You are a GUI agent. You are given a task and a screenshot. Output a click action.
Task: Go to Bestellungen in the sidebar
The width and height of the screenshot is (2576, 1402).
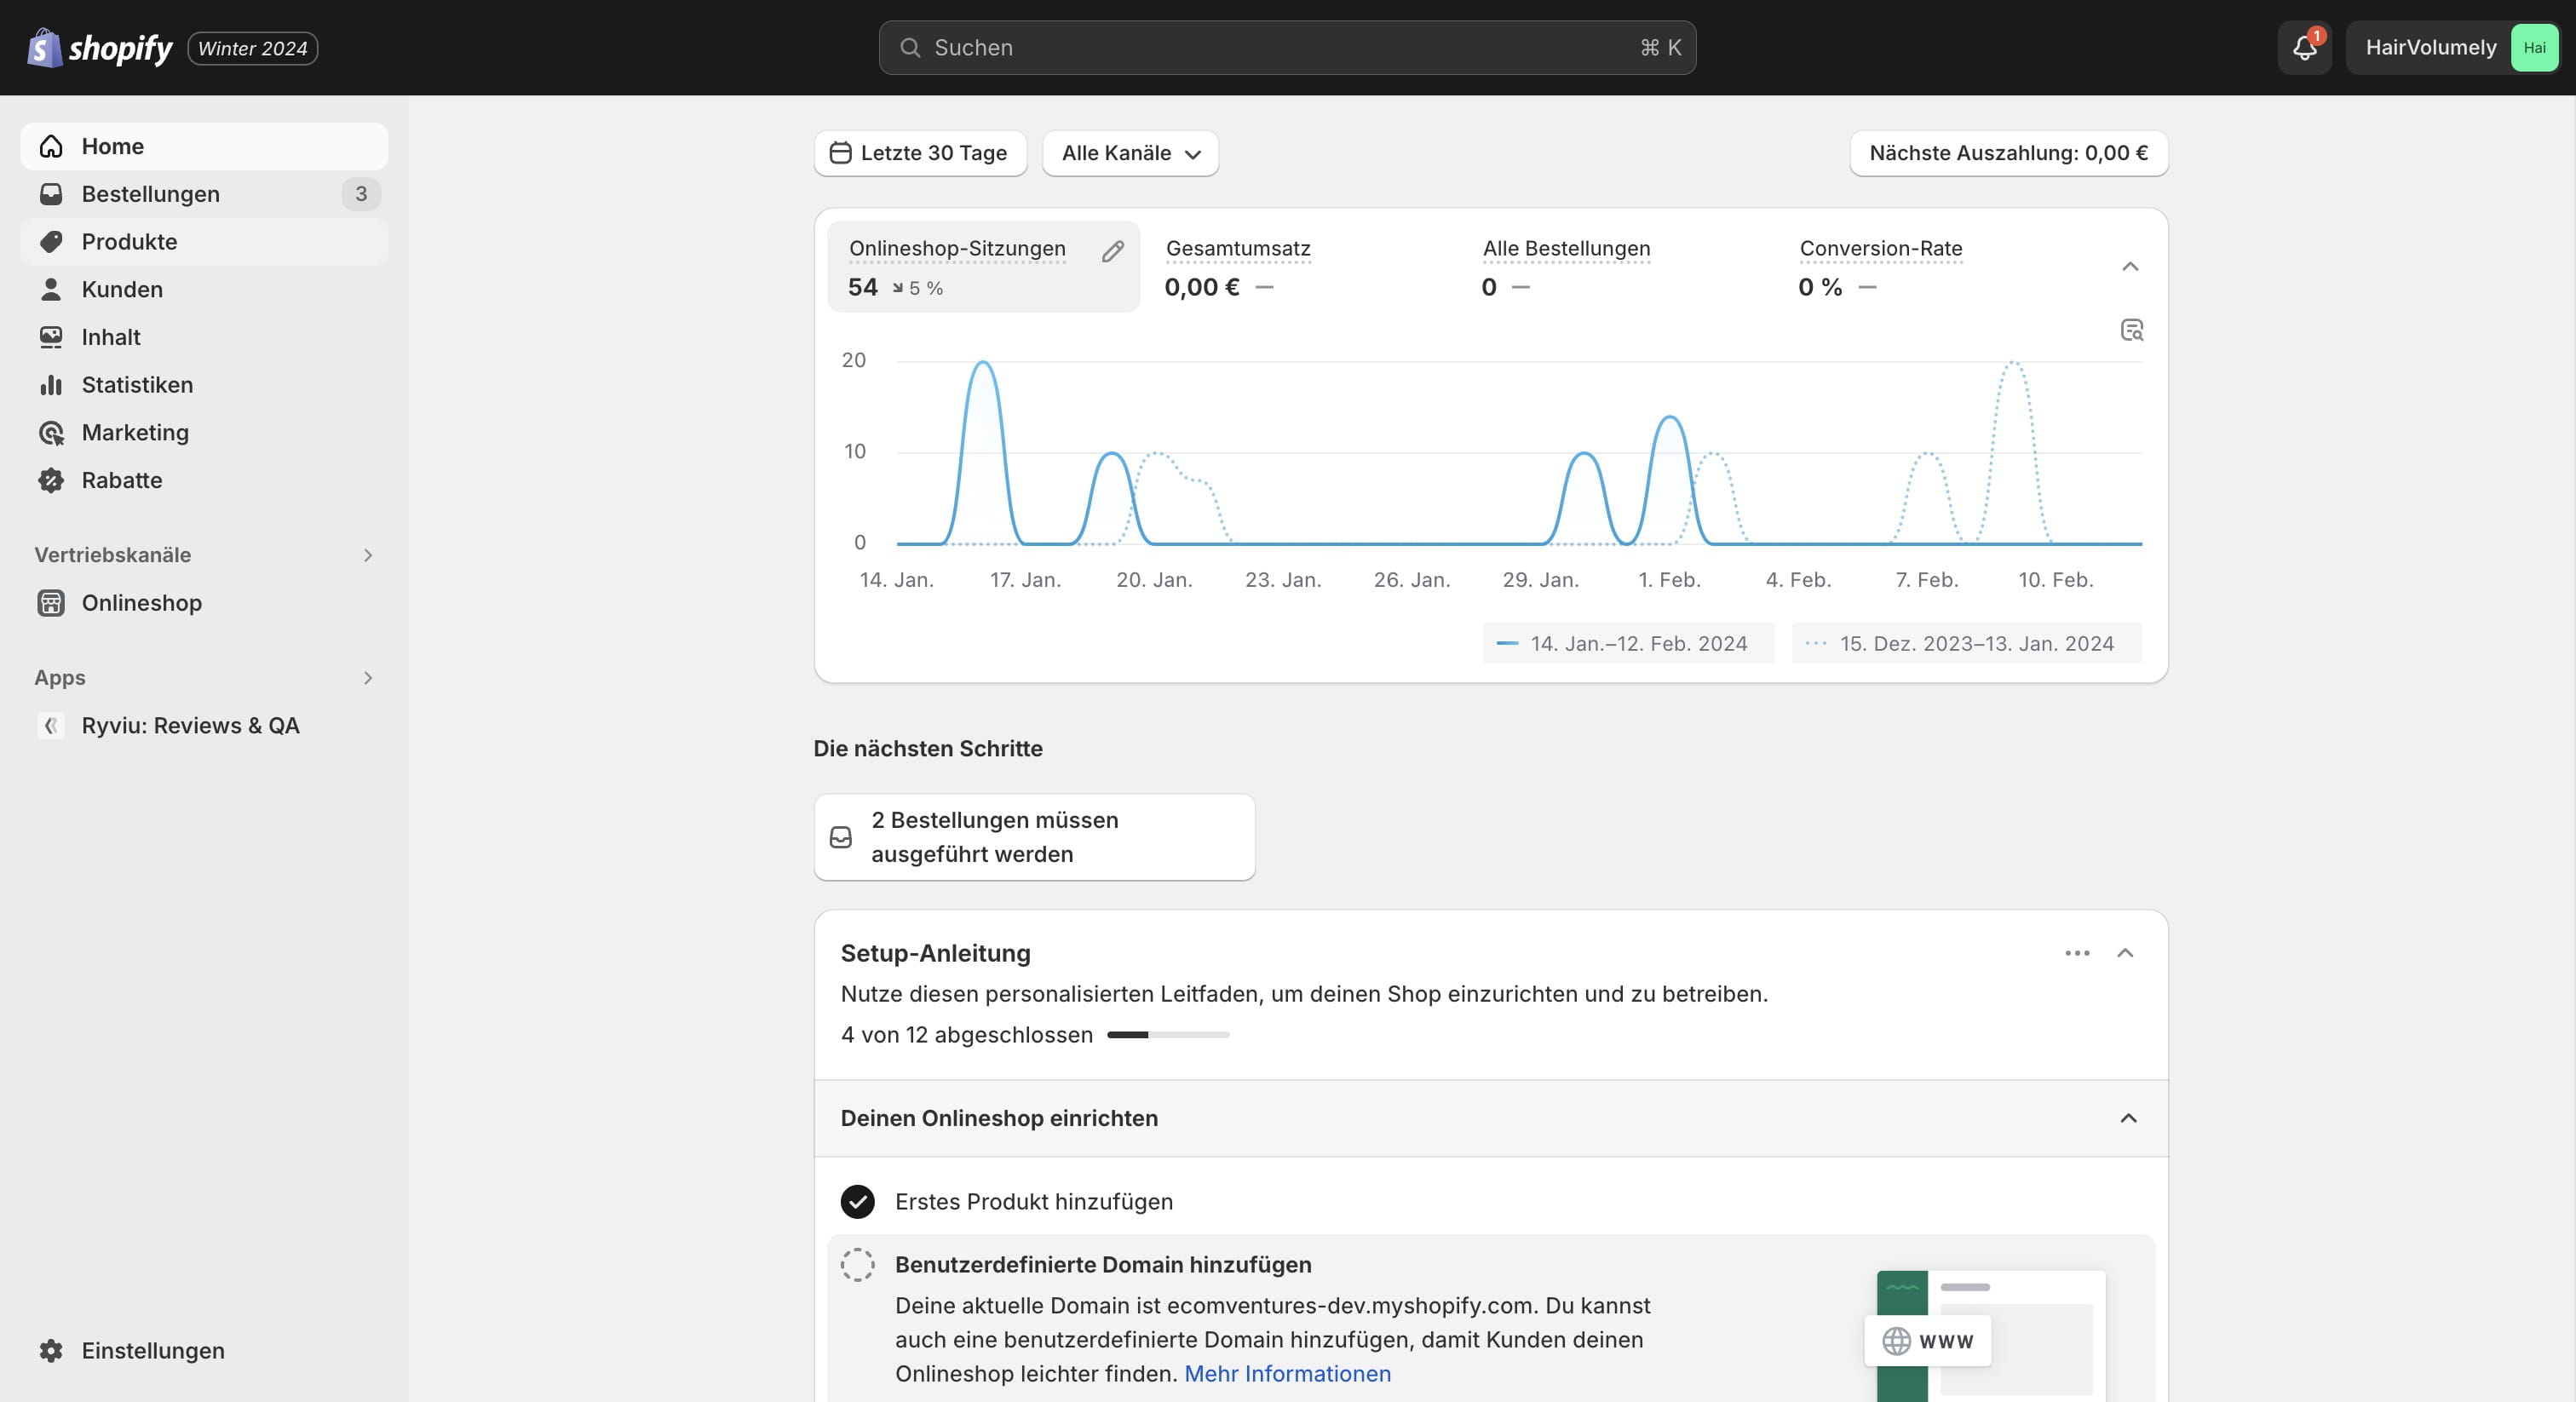(150, 194)
